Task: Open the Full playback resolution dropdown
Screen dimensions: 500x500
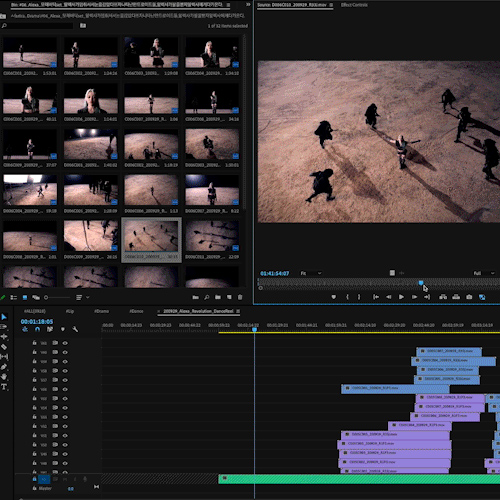Action: pos(484,273)
